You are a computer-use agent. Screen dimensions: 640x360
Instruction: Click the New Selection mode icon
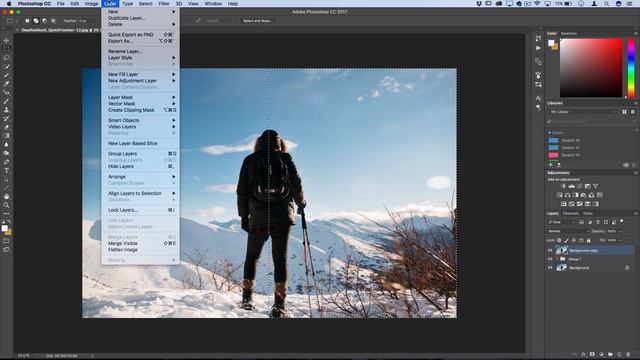27,20
